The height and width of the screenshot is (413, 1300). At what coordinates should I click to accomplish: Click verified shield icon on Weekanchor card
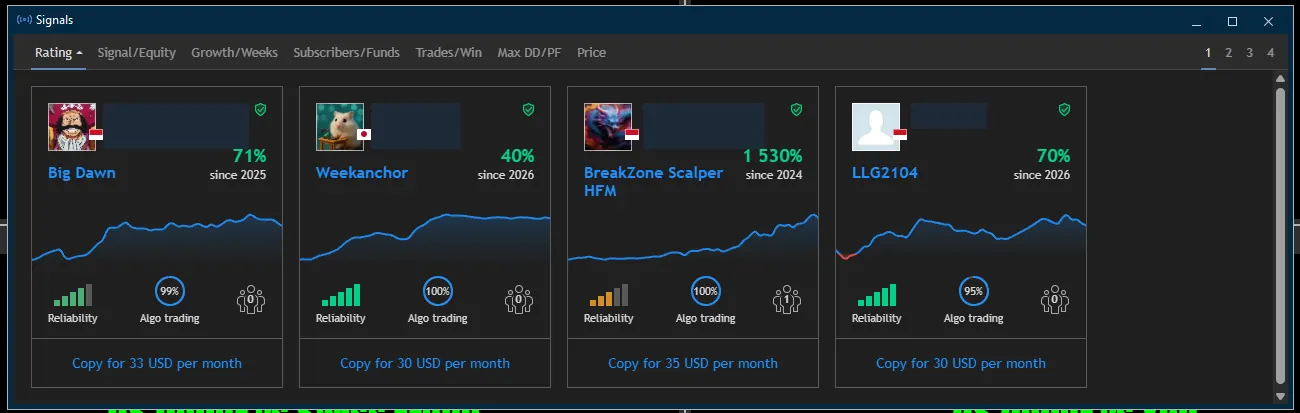pyautogui.click(x=529, y=109)
